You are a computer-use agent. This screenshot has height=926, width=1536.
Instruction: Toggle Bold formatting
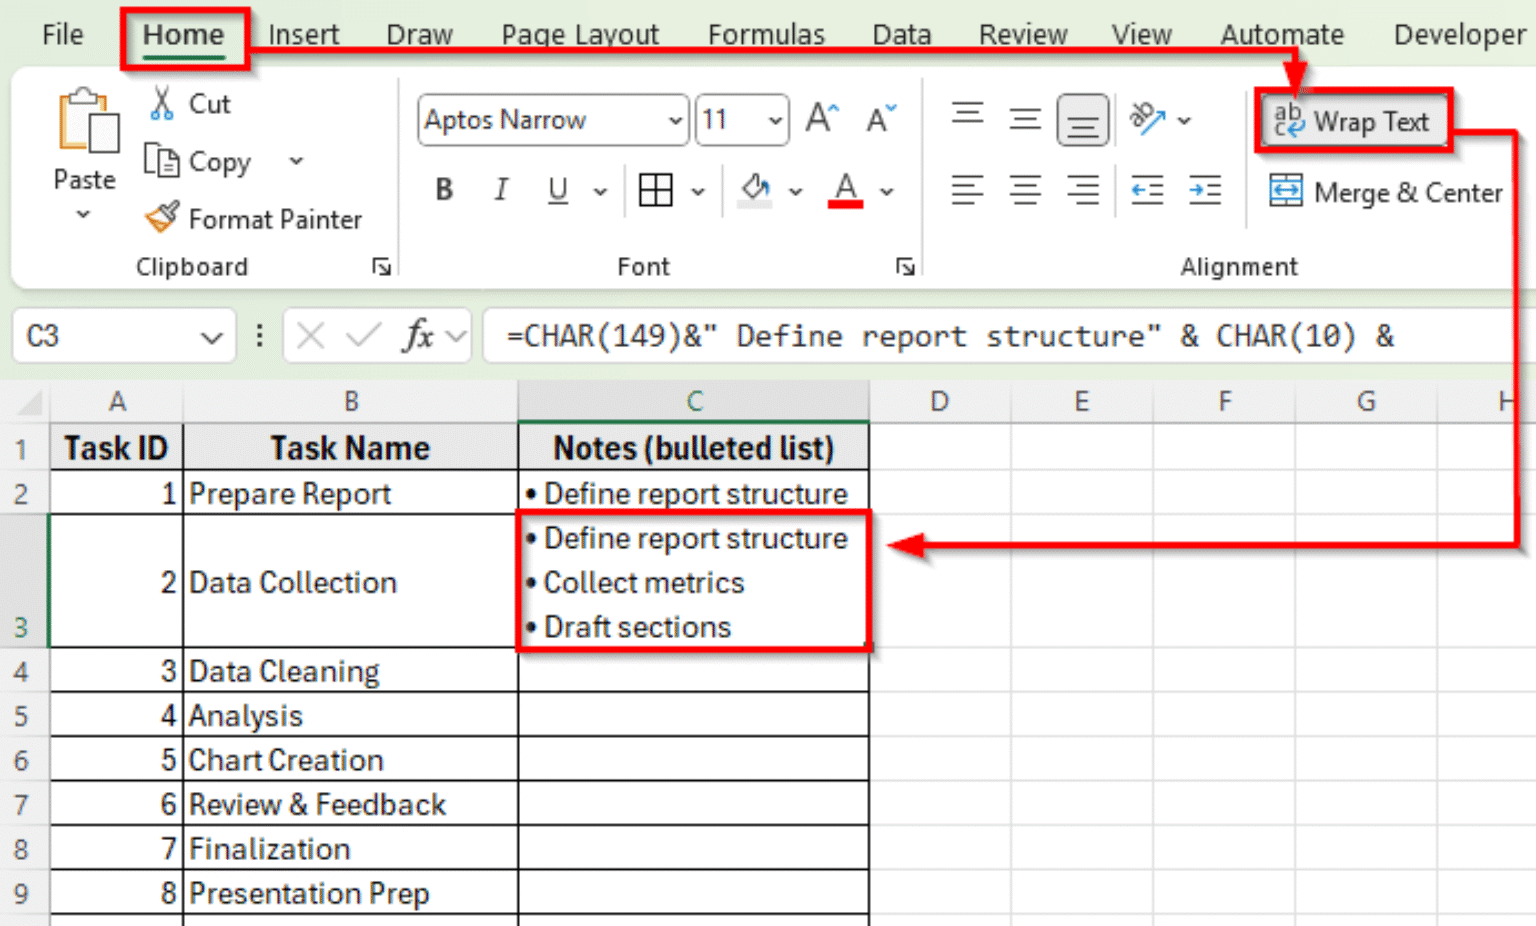click(445, 189)
